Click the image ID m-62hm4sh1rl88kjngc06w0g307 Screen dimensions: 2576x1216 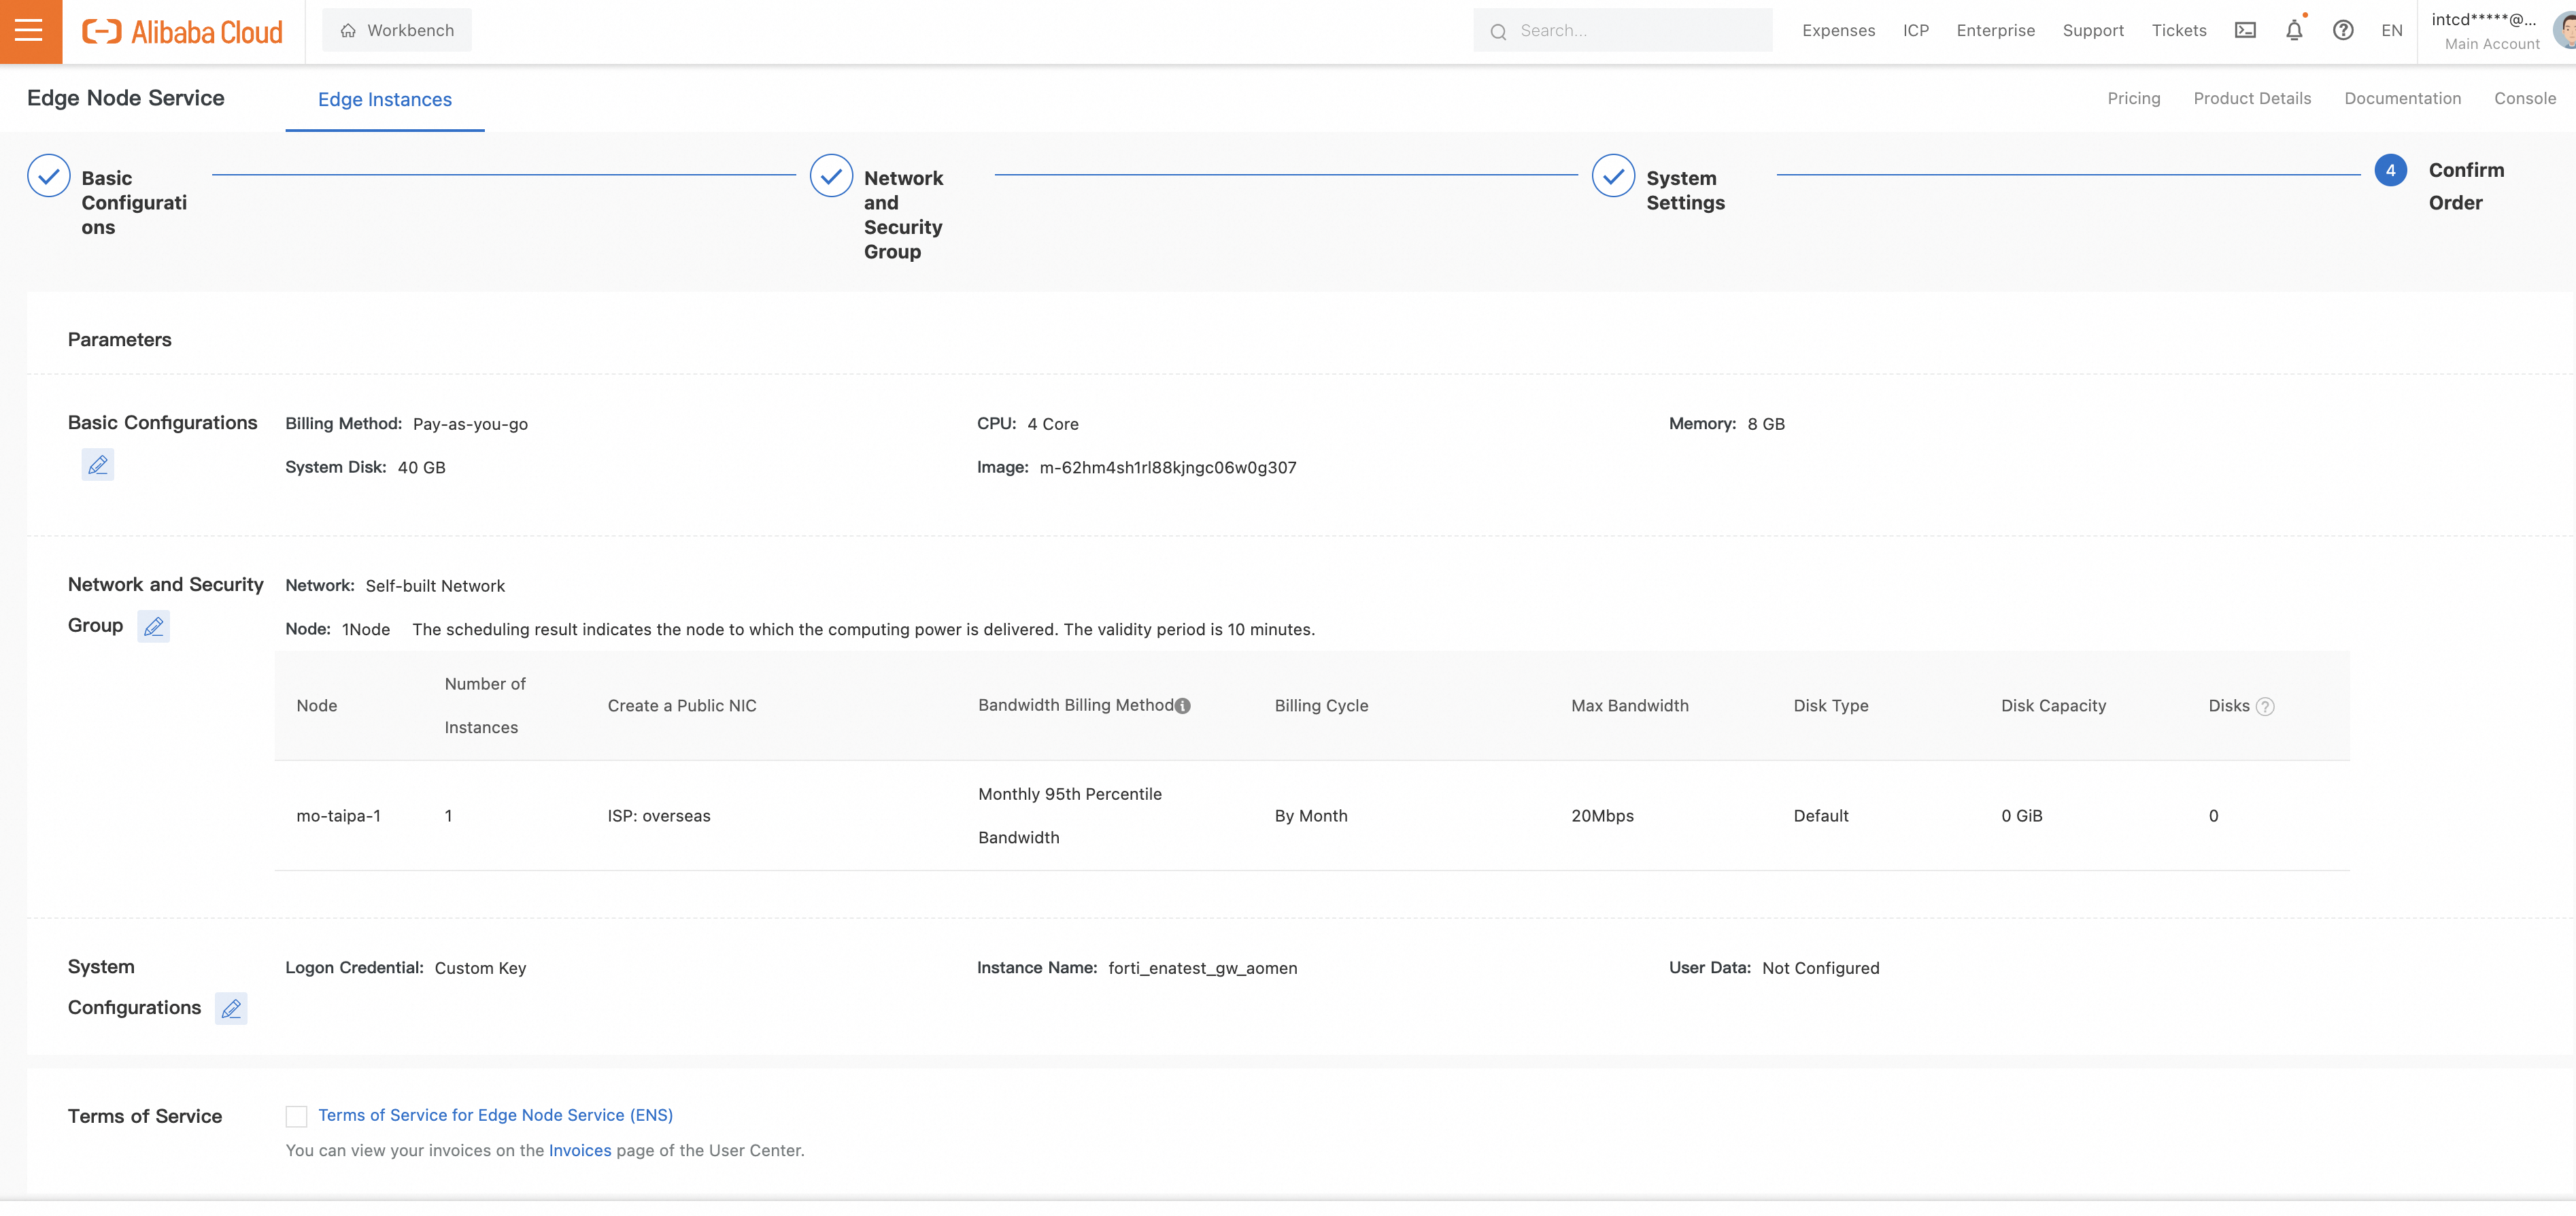1167,467
